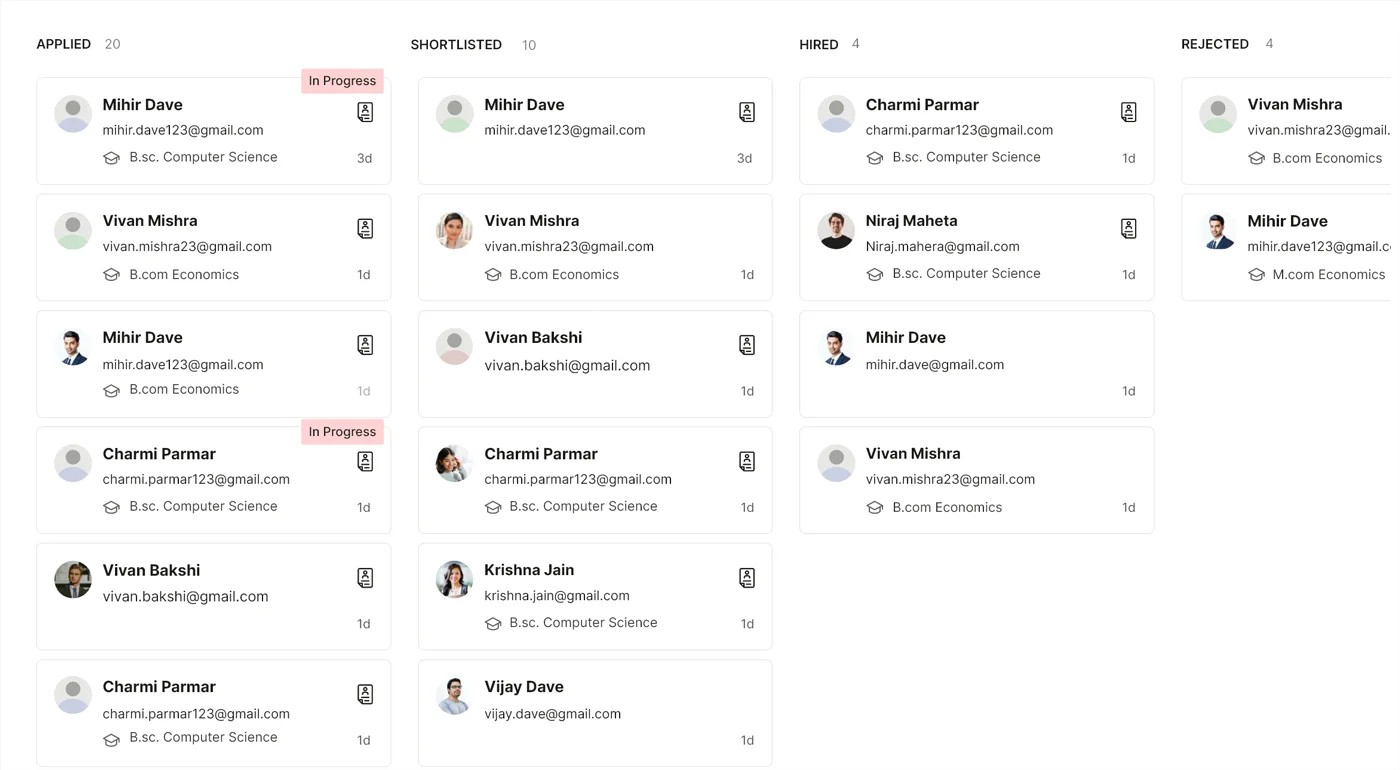Click graduation cap icon on Krishna Jain's card

(x=493, y=623)
